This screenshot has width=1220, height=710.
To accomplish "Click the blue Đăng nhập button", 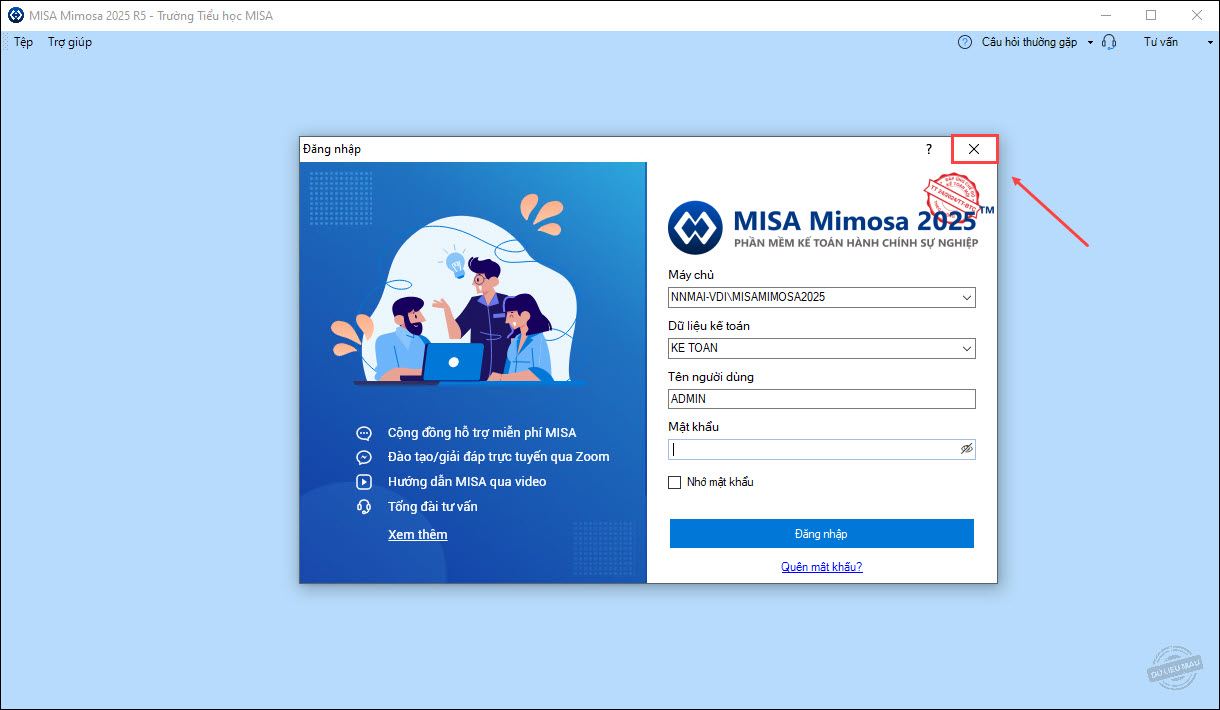I will (822, 534).
